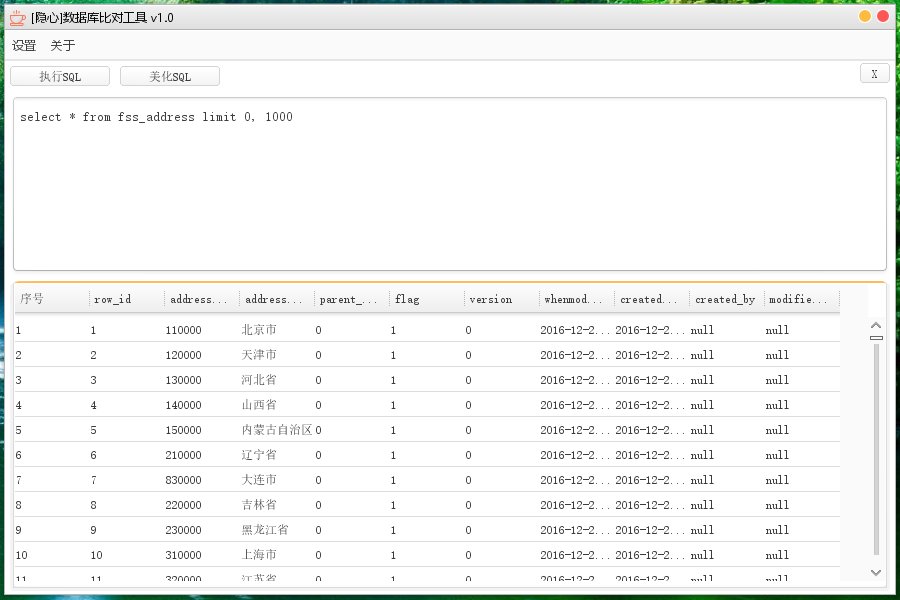Click the Java coffee cup app icon
Screen dimensions: 900x600
click(x=17, y=18)
